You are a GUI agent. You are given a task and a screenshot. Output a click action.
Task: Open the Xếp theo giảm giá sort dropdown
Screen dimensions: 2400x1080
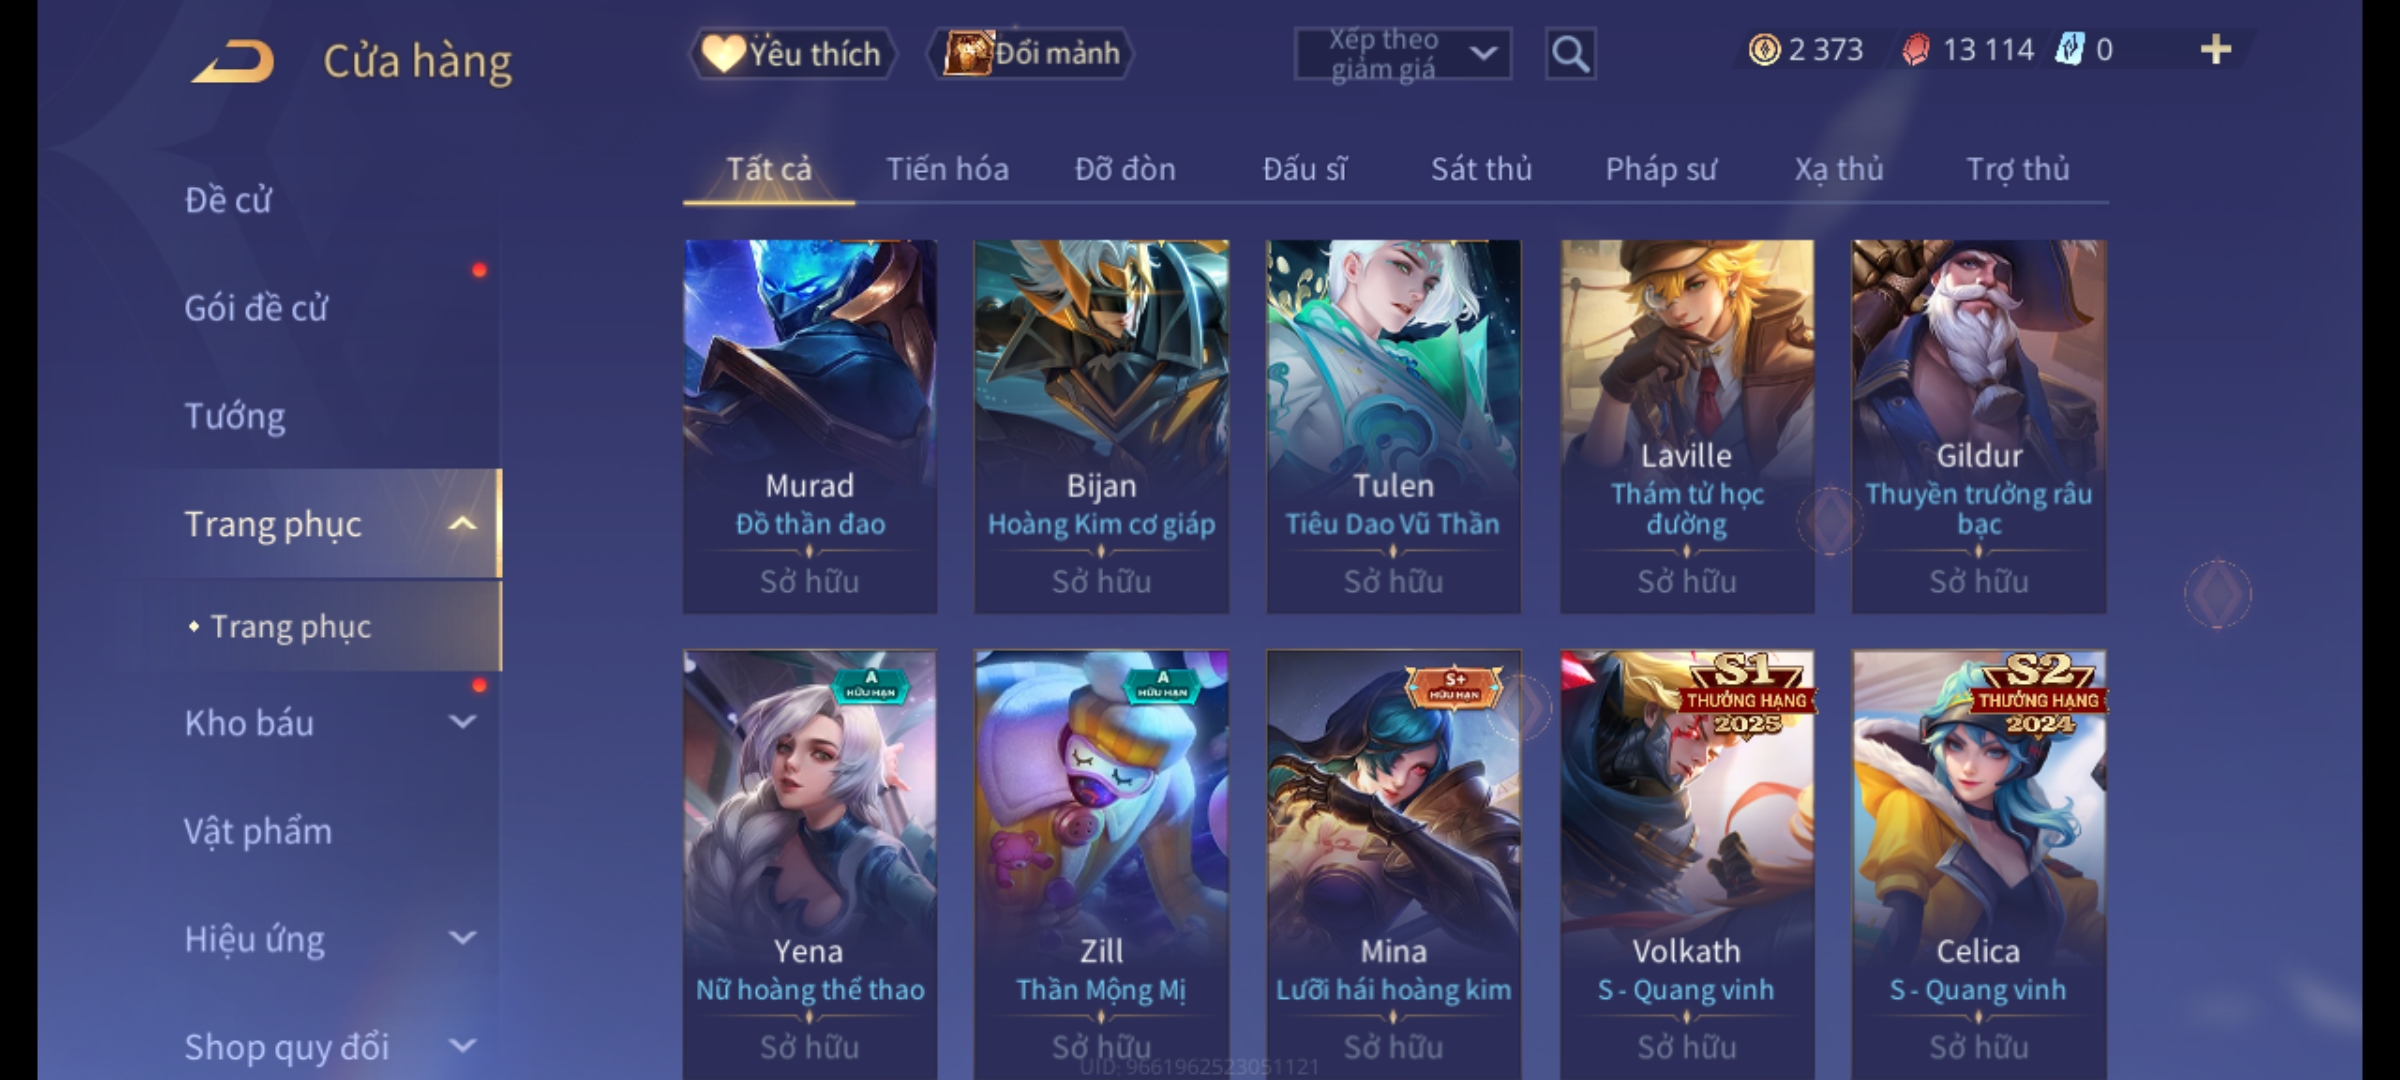point(1403,54)
